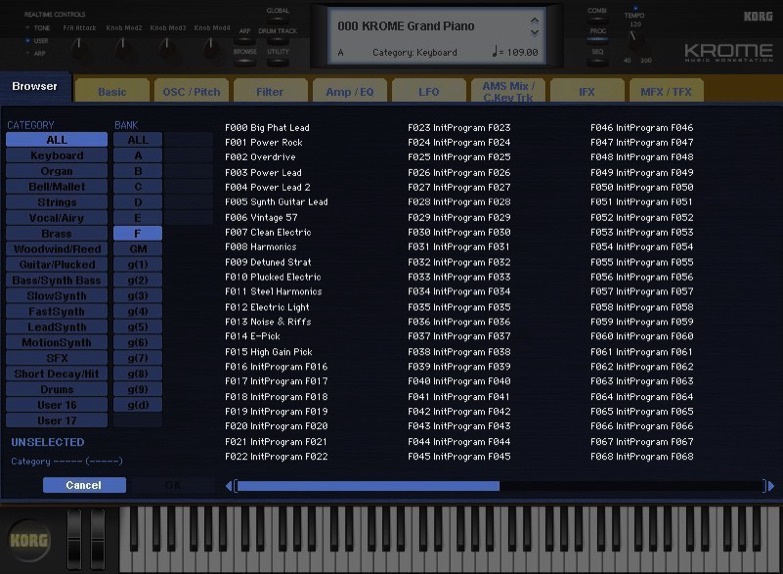Open the Amp / EQ tab
The width and height of the screenshot is (783, 574).
coord(350,91)
